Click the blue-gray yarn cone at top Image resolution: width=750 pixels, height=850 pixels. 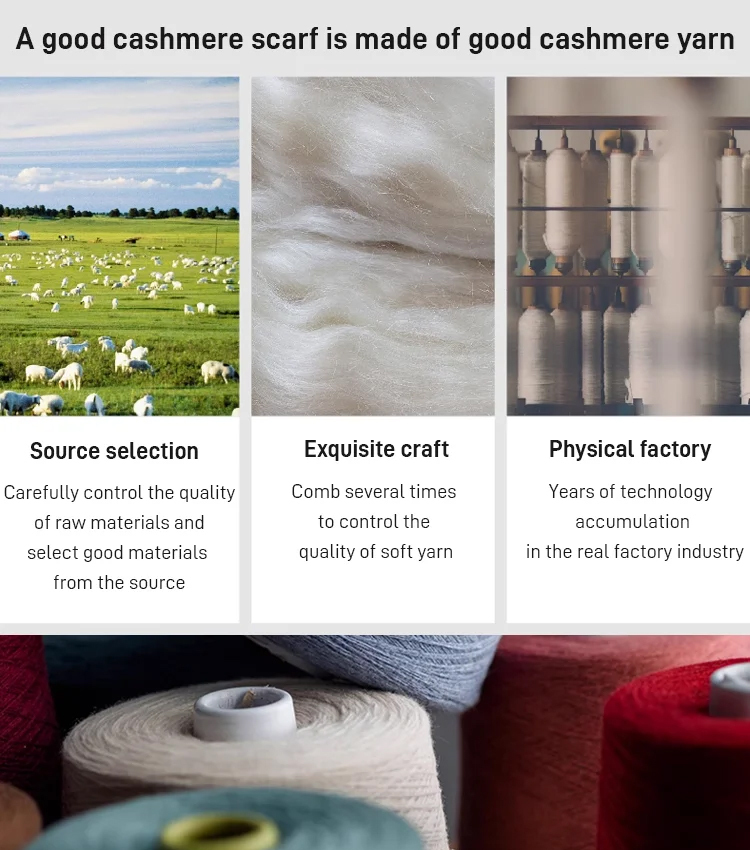click(x=390, y=669)
